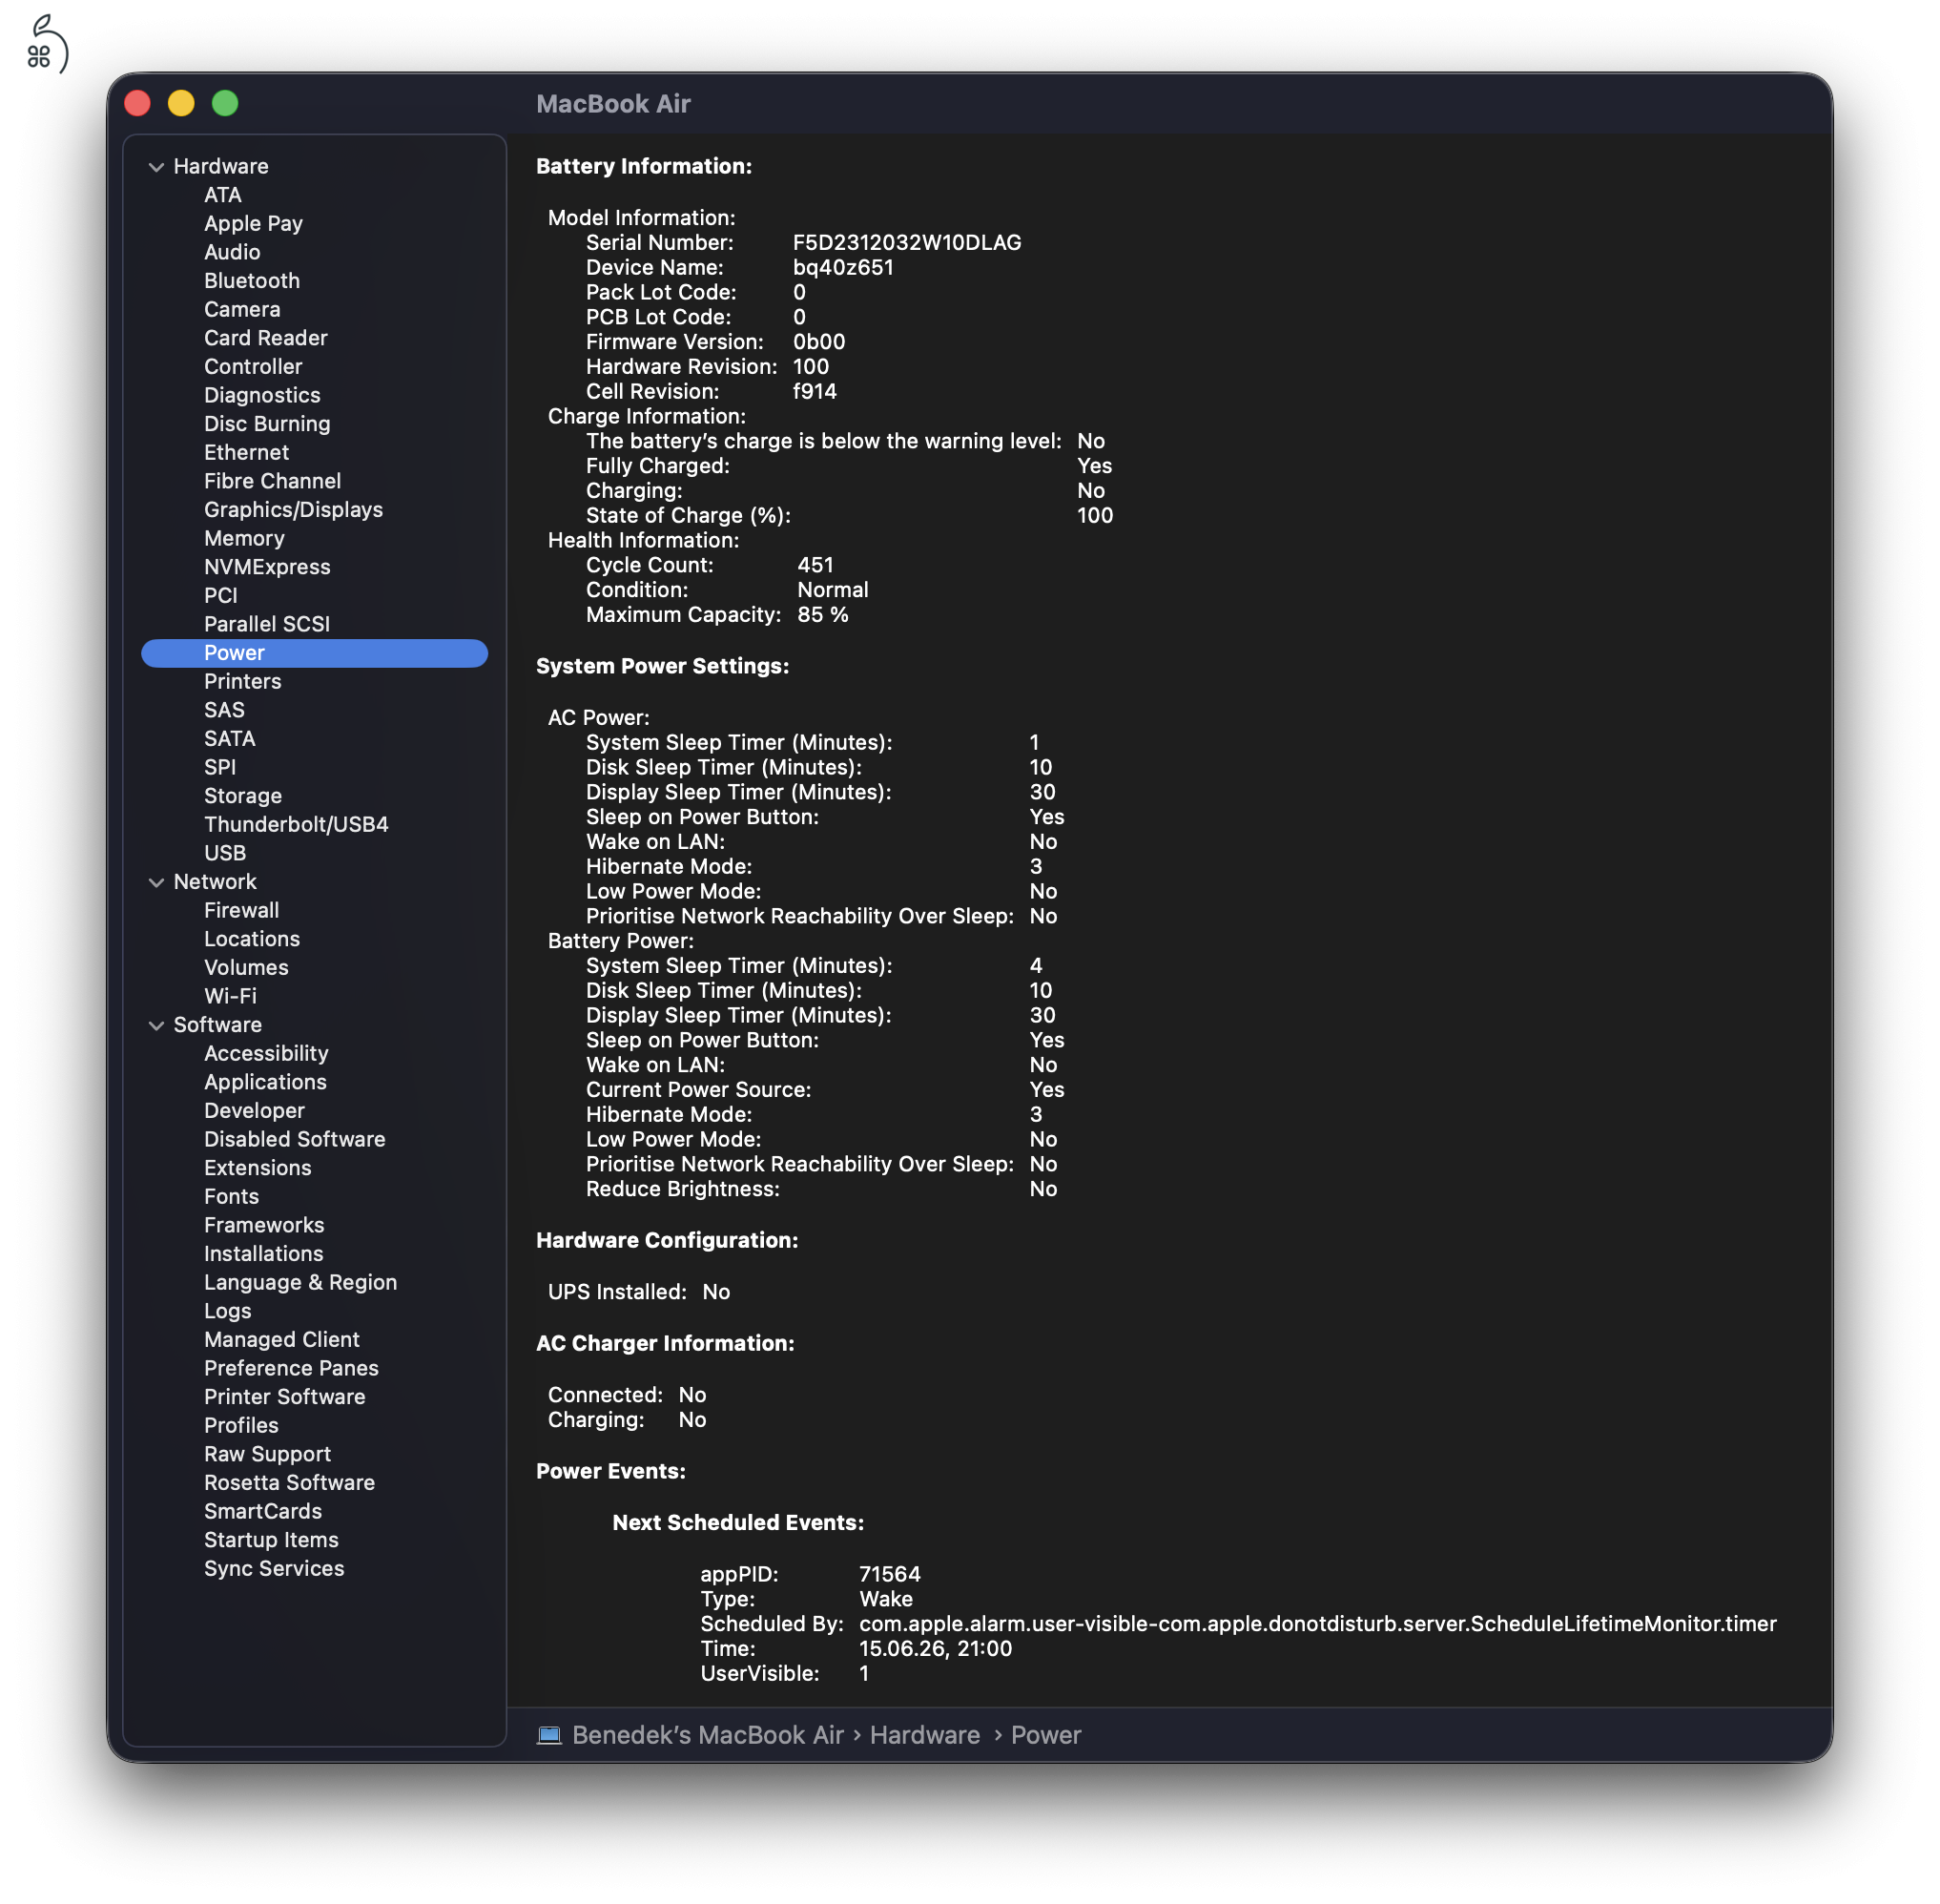Open Fonts under Software
This screenshot has width=1940, height=1904.
click(231, 1197)
